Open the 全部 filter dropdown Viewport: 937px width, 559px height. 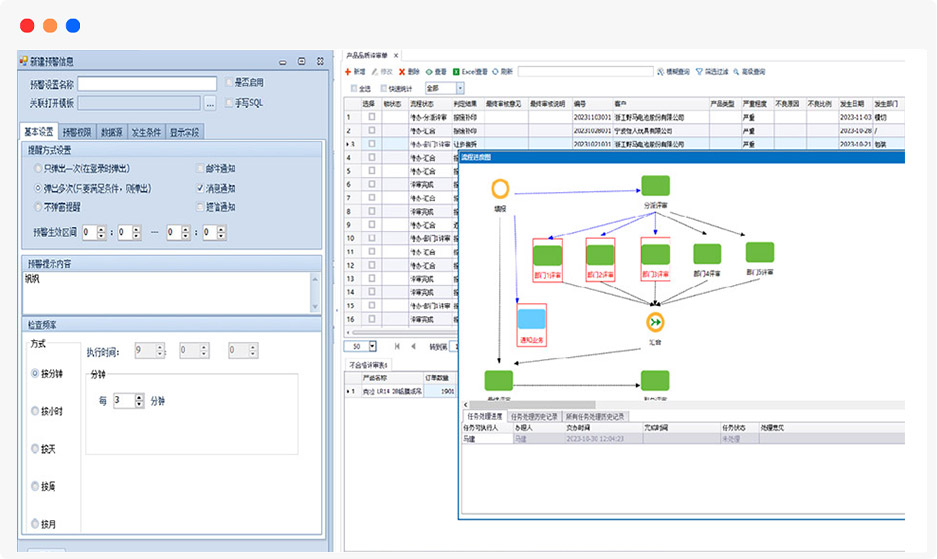[x=459, y=88]
